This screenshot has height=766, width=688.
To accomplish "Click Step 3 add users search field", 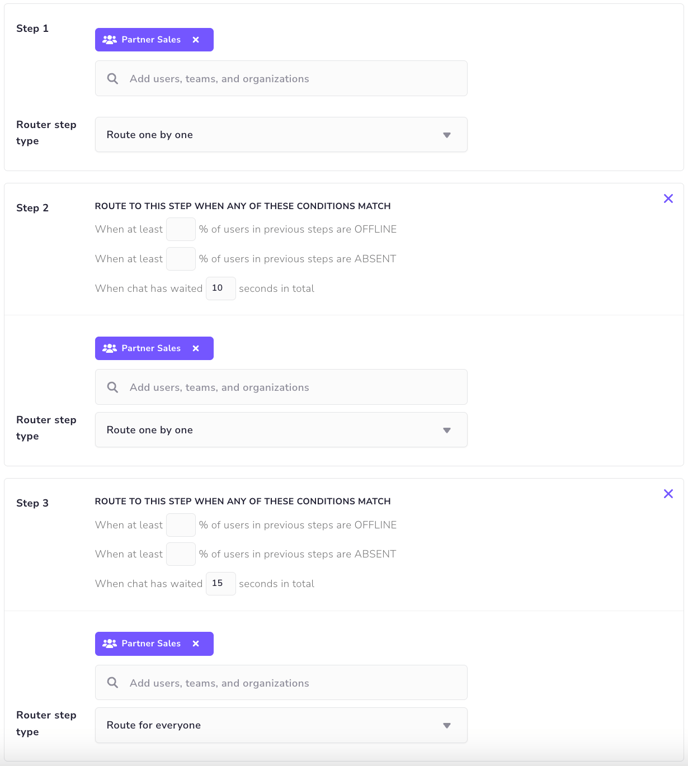I will [281, 682].
